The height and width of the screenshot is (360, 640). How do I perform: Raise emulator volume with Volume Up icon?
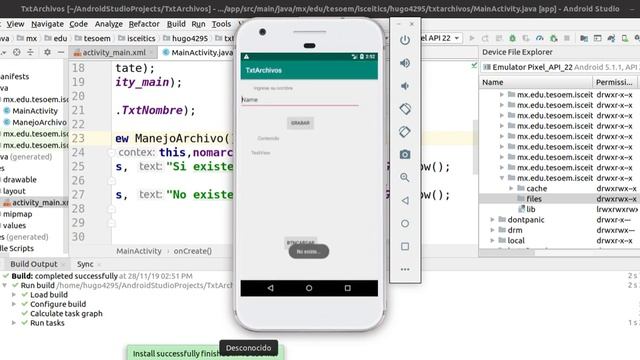[x=405, y=63]
